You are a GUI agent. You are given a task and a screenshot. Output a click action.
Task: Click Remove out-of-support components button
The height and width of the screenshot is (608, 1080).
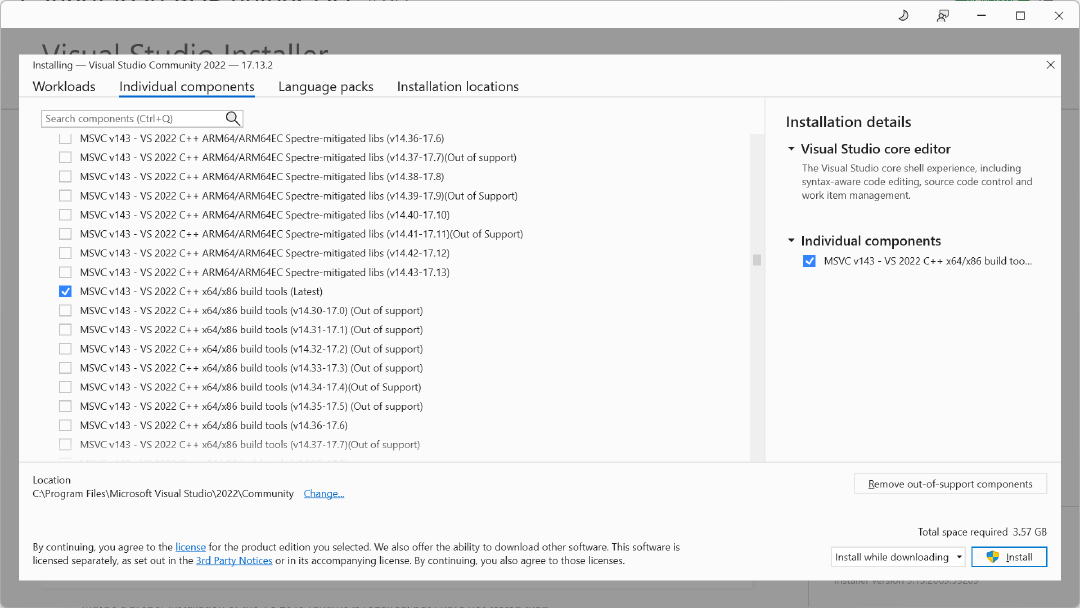[x=951, y=484]
